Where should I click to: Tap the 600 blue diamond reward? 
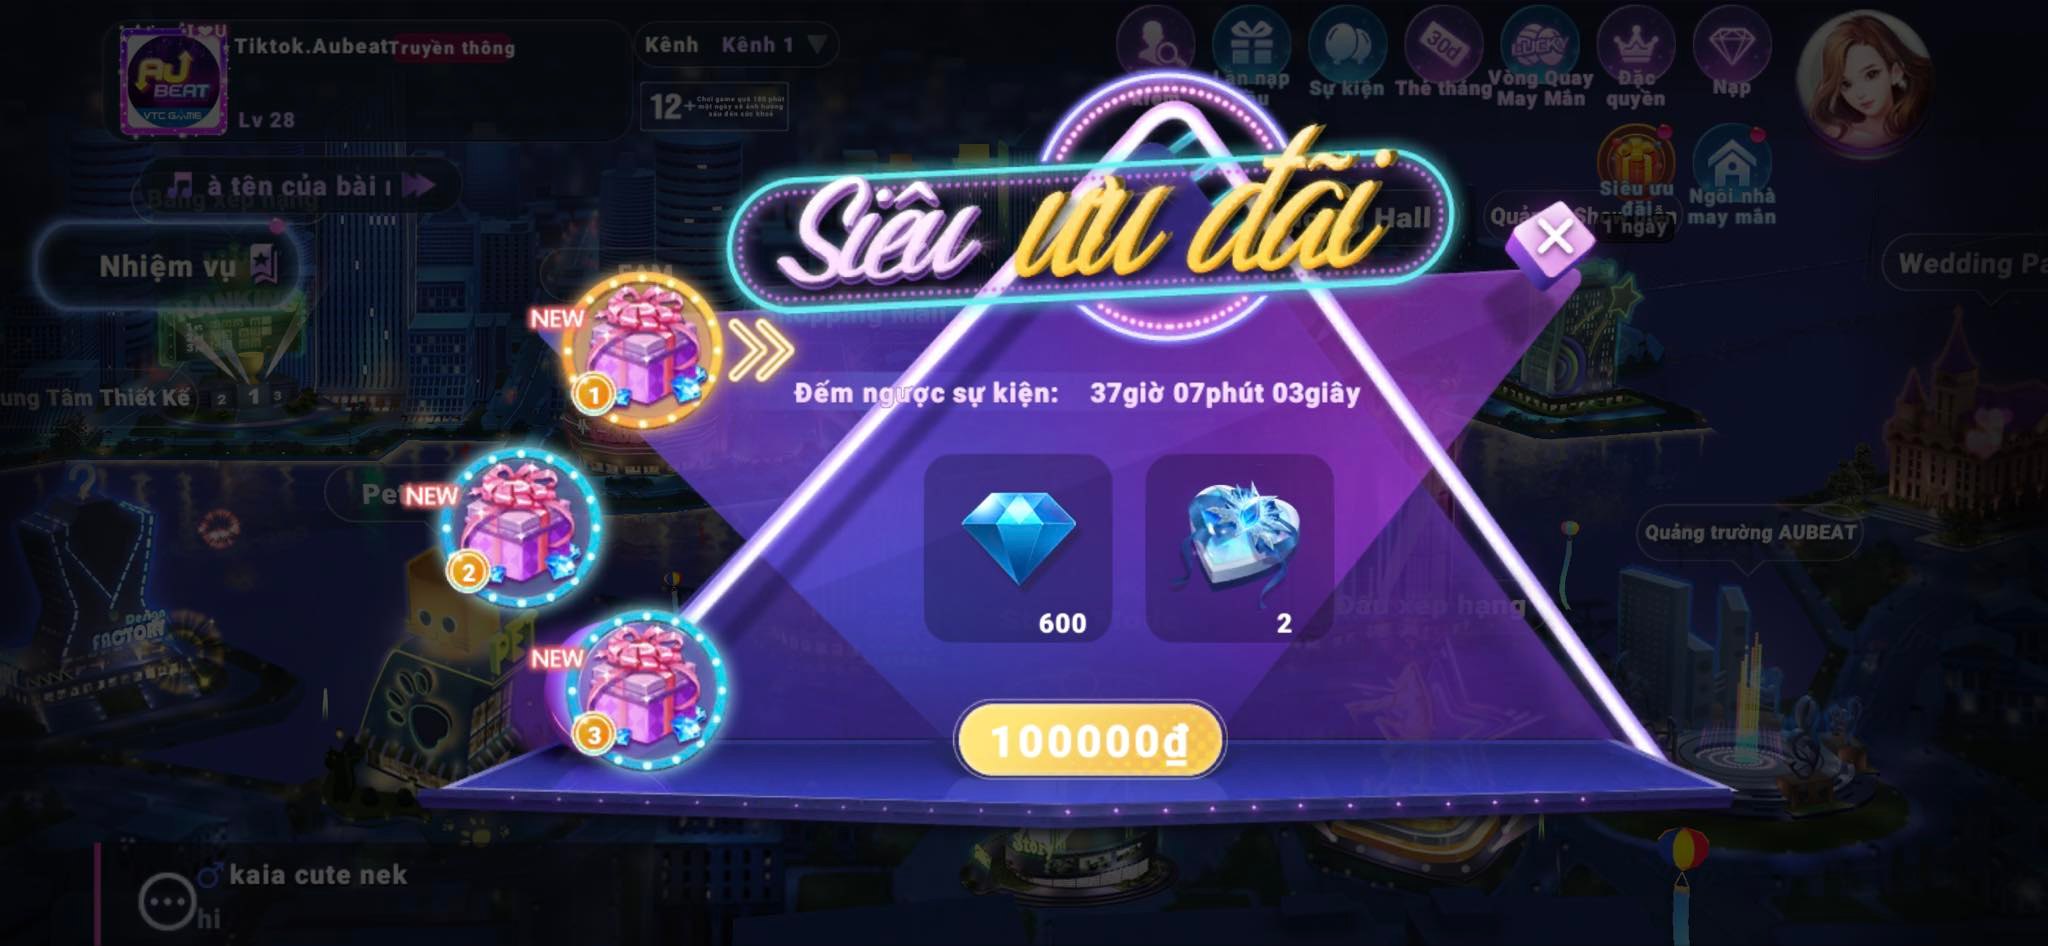pyautogui.click(x=1018, y=548)
